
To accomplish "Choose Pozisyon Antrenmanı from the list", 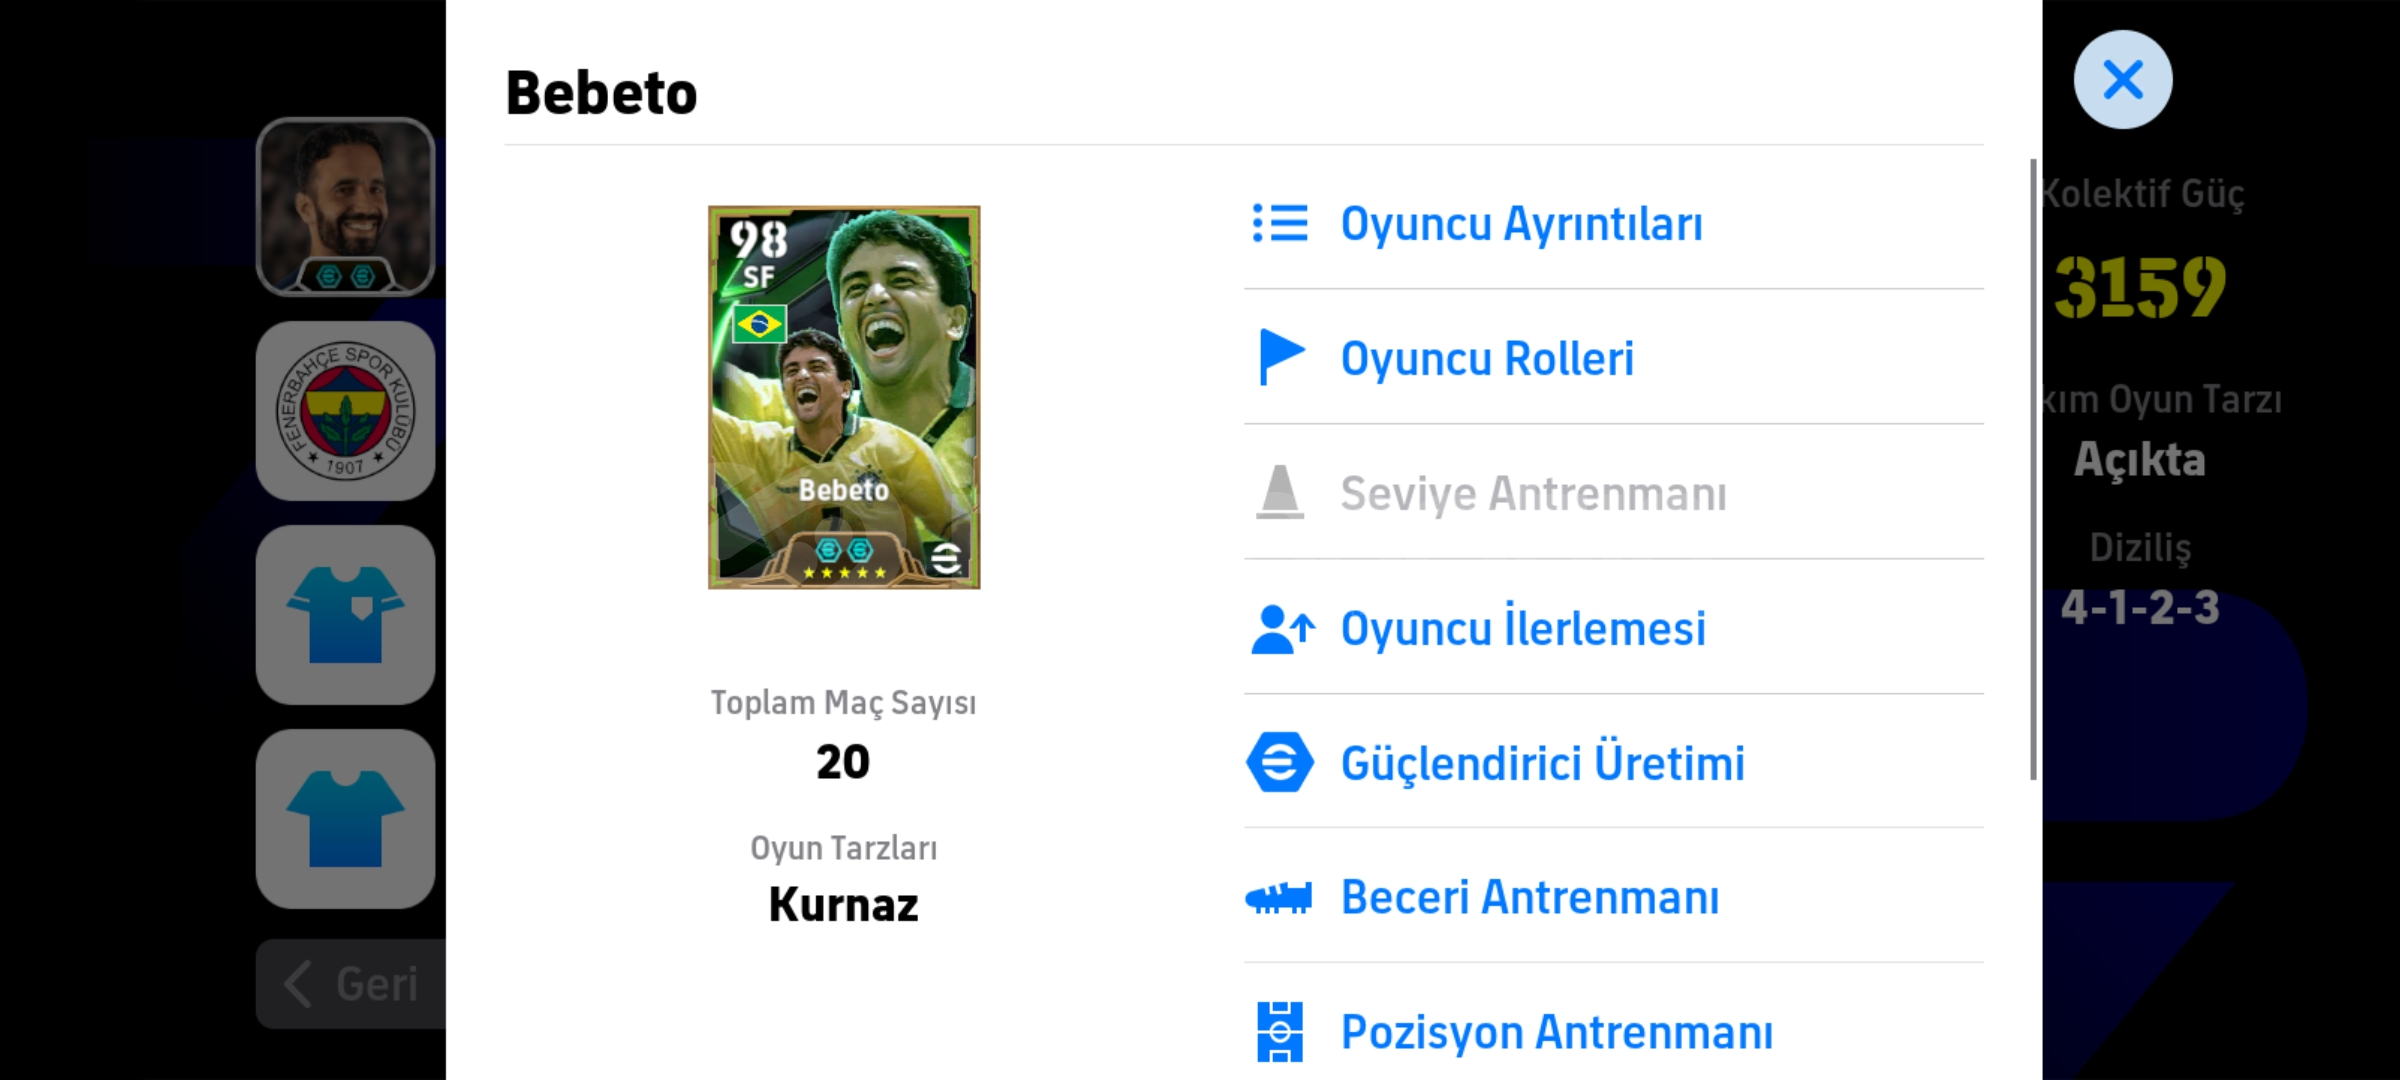I will [x=1556, y=1032].
